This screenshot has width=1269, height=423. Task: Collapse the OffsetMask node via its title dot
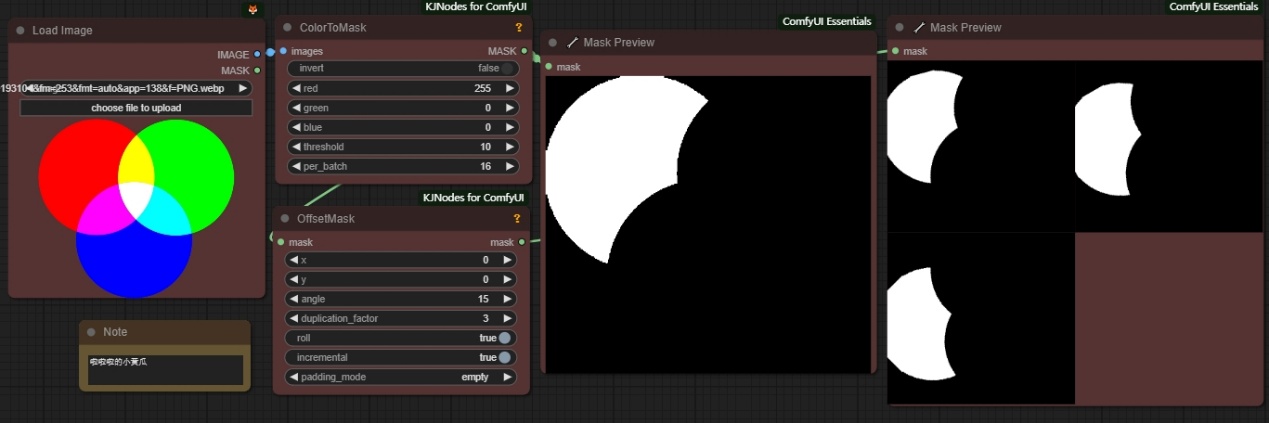pyautogui.click(x=286, y=219)
